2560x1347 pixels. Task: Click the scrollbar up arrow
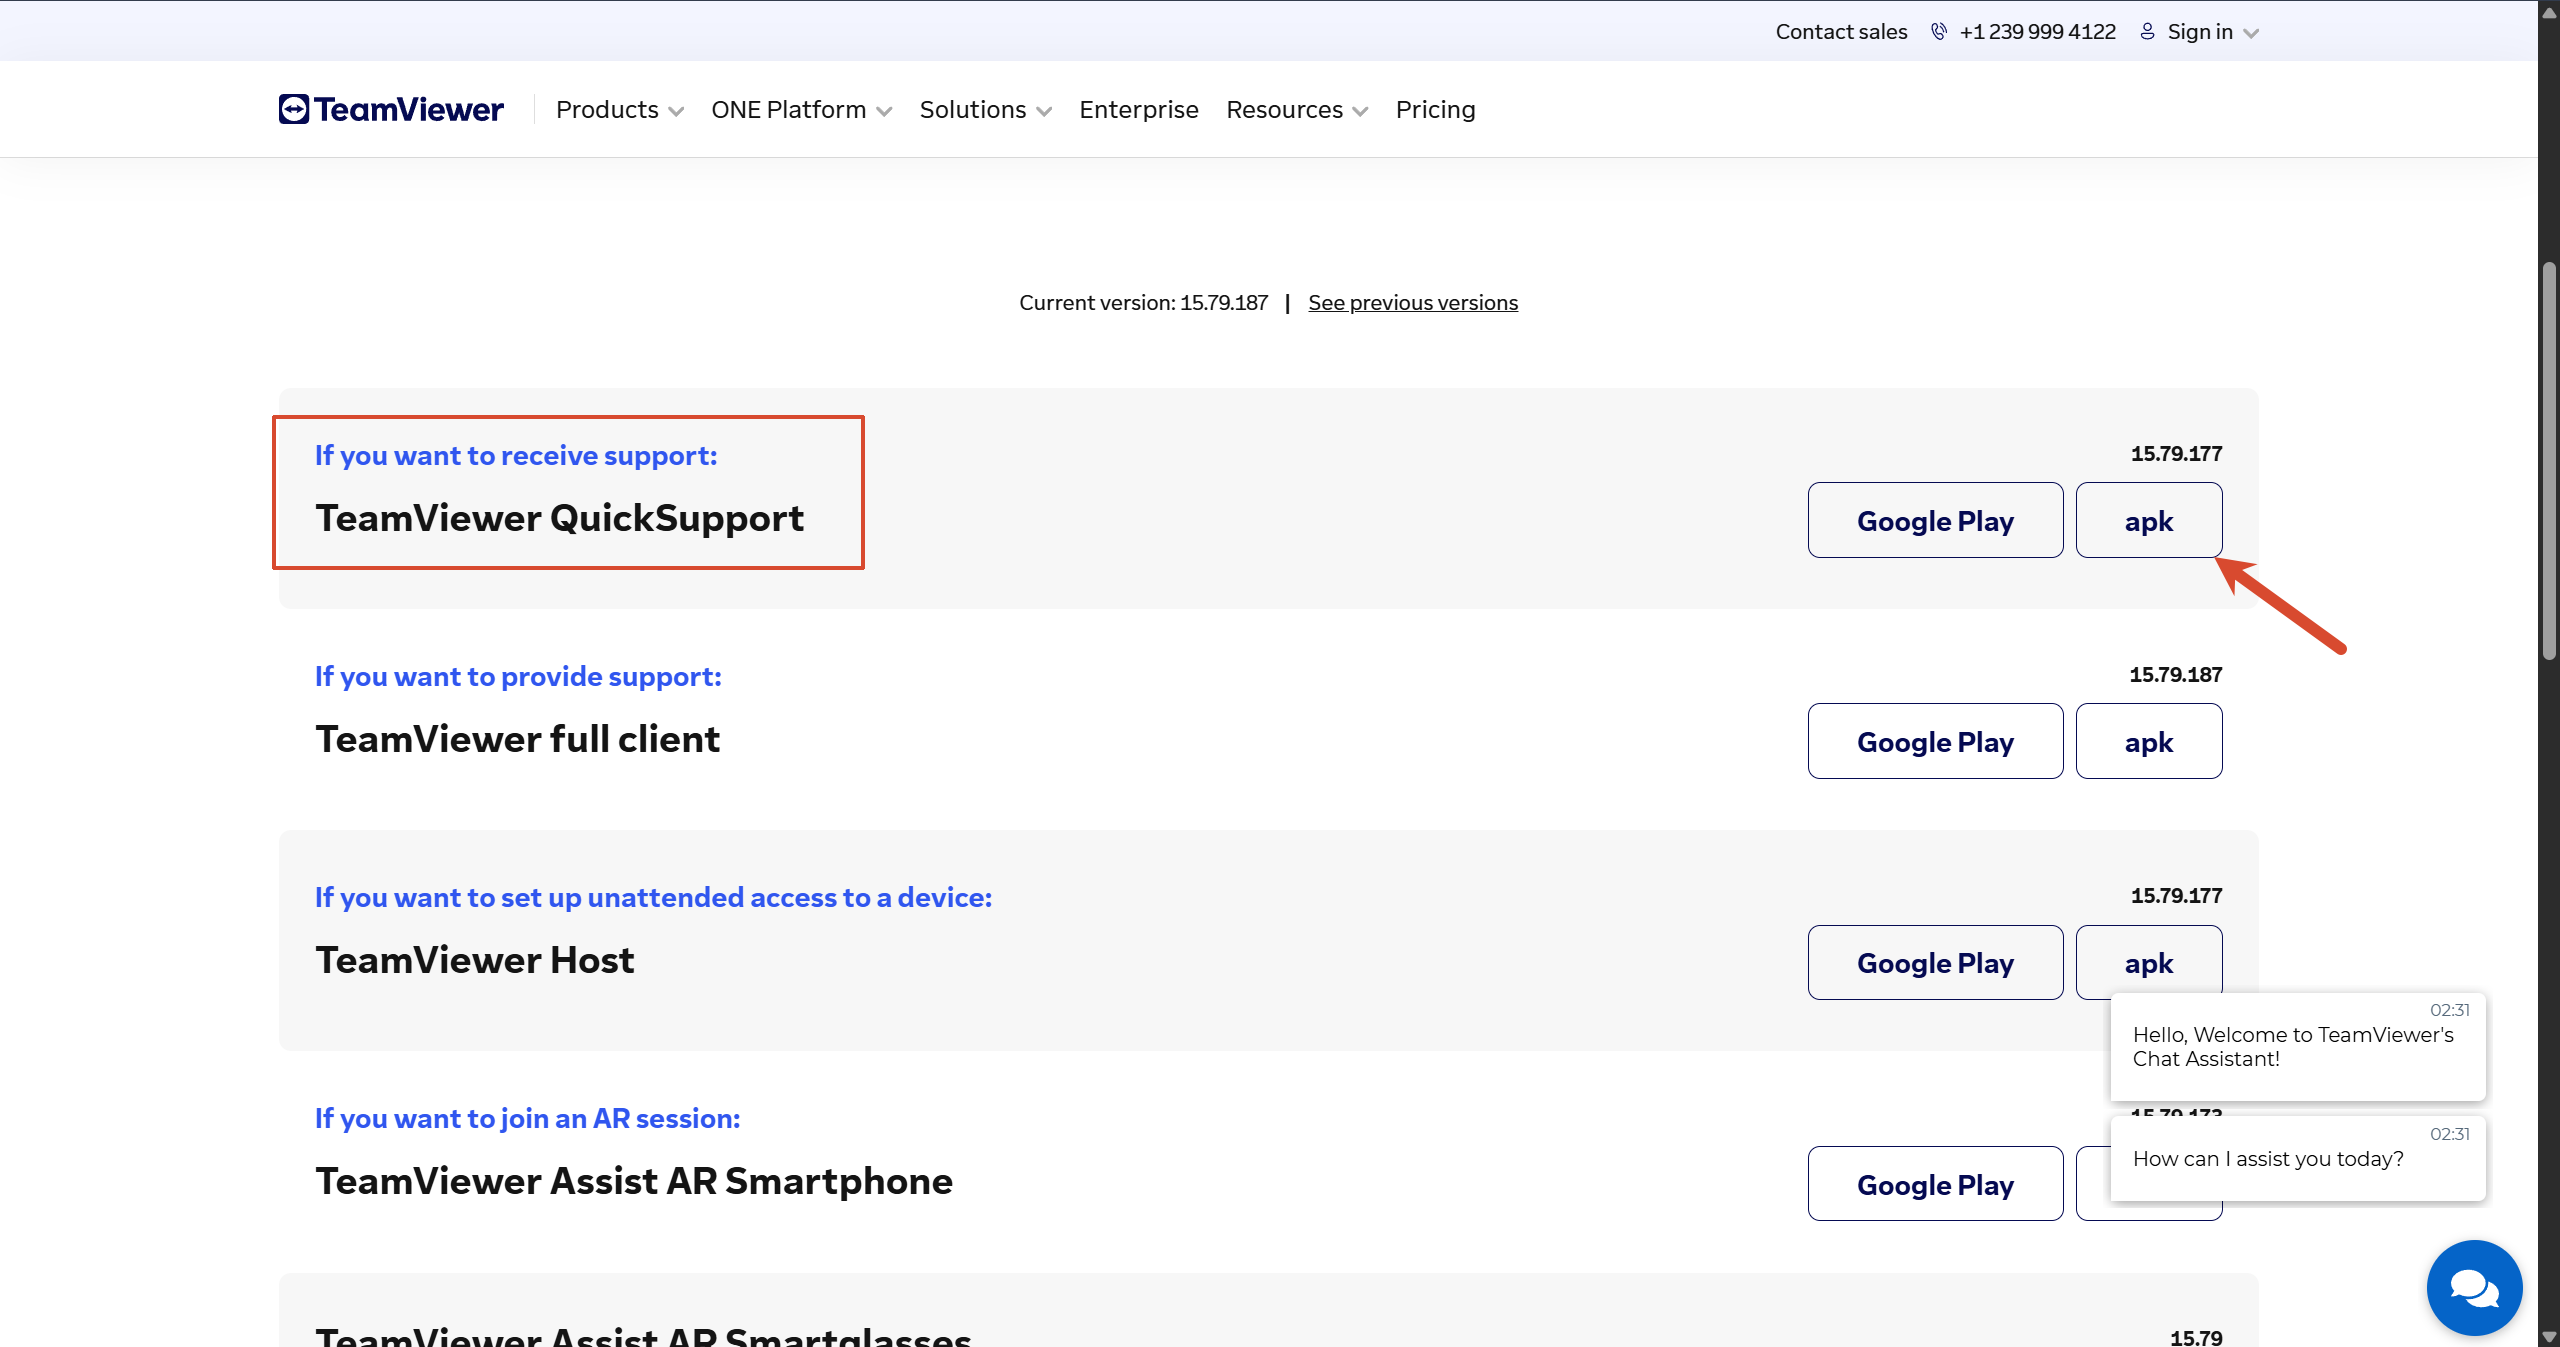coord(2549,12)
